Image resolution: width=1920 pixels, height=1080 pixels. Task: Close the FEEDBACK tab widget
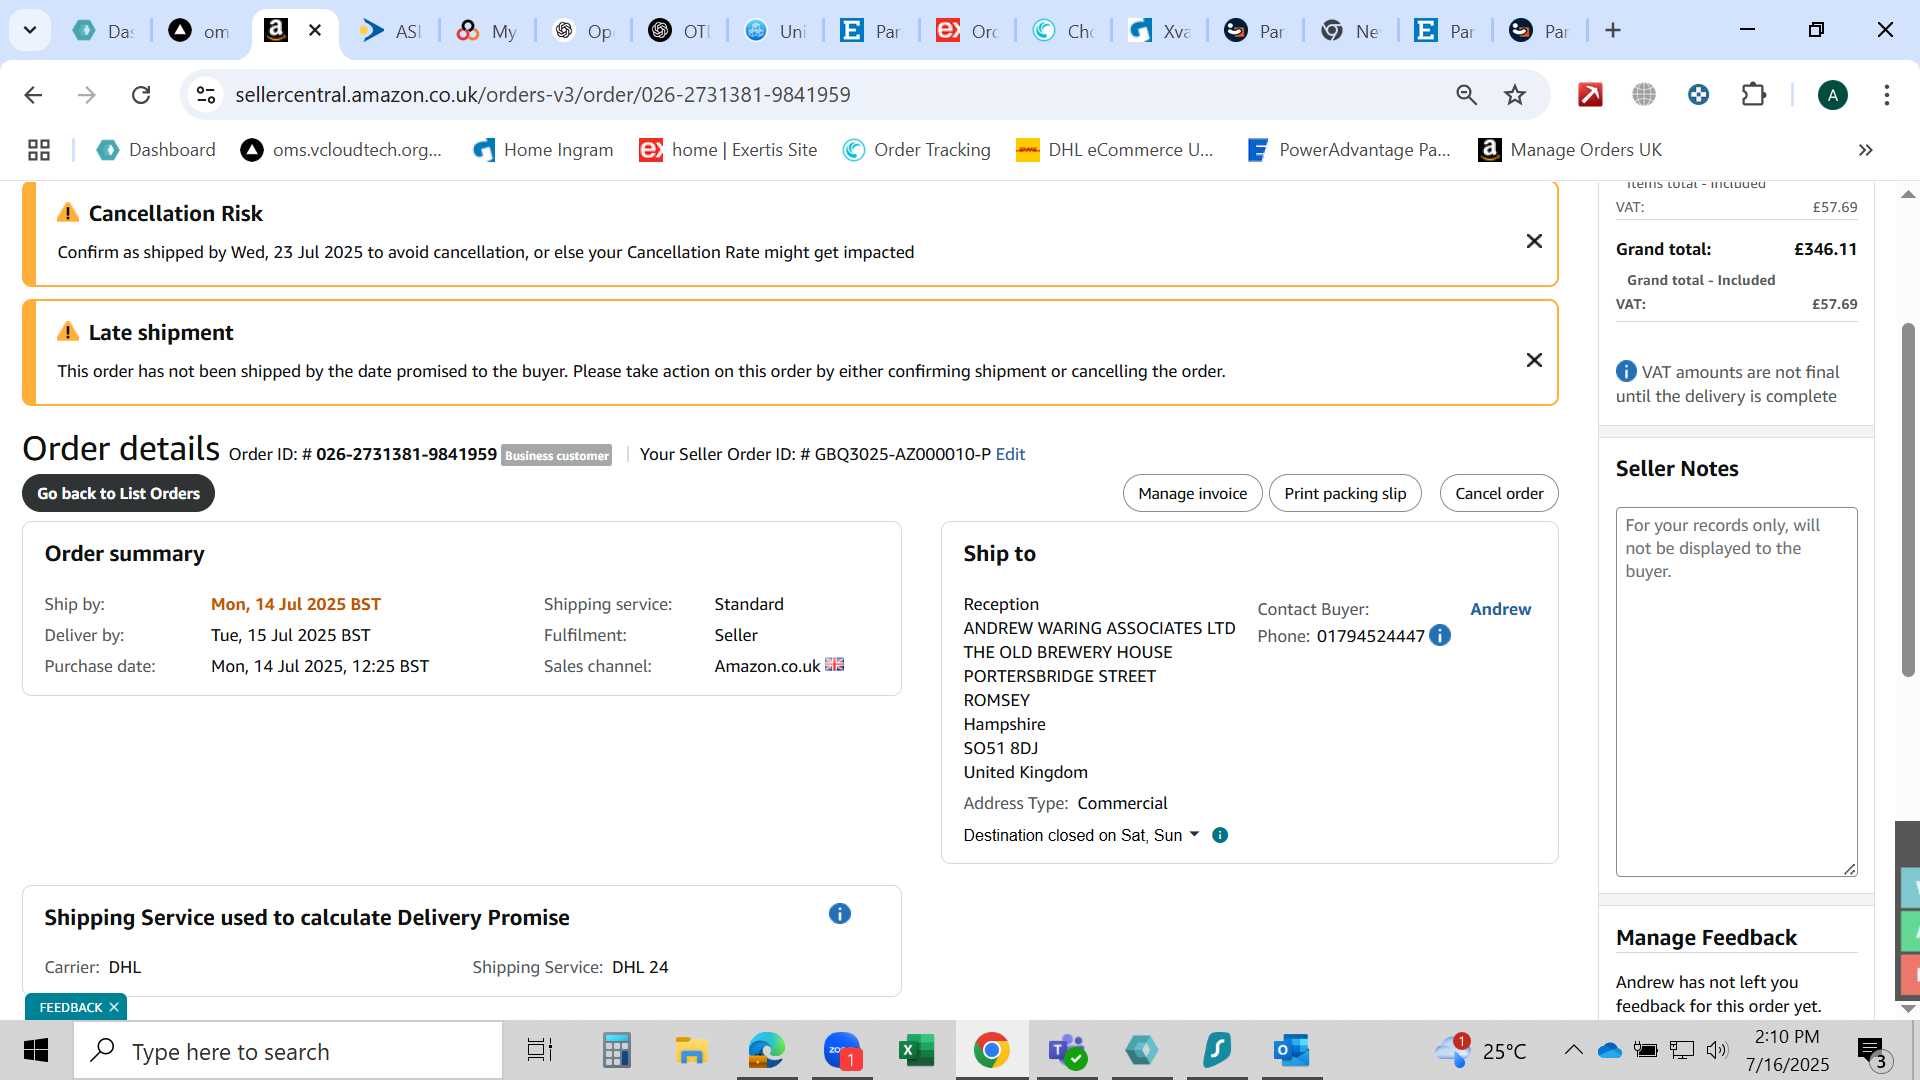click(x=114, y=1007)
